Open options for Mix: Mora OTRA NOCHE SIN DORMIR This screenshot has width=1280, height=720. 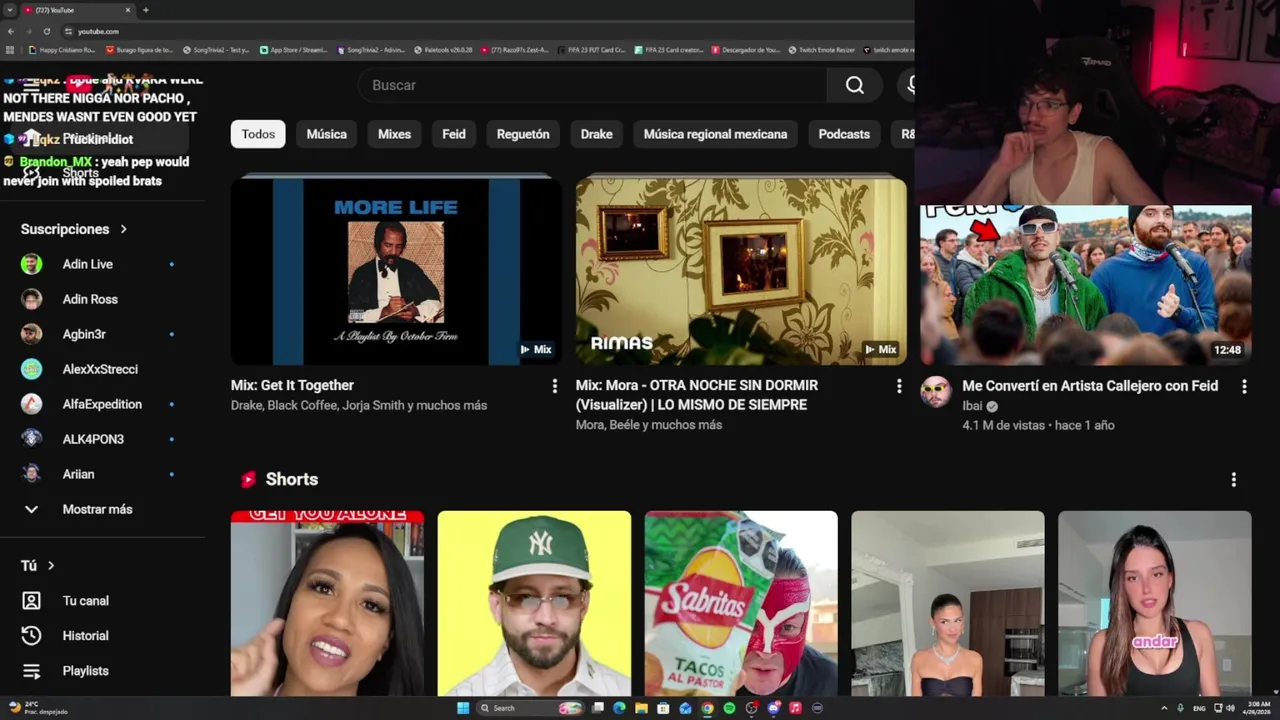899,386
